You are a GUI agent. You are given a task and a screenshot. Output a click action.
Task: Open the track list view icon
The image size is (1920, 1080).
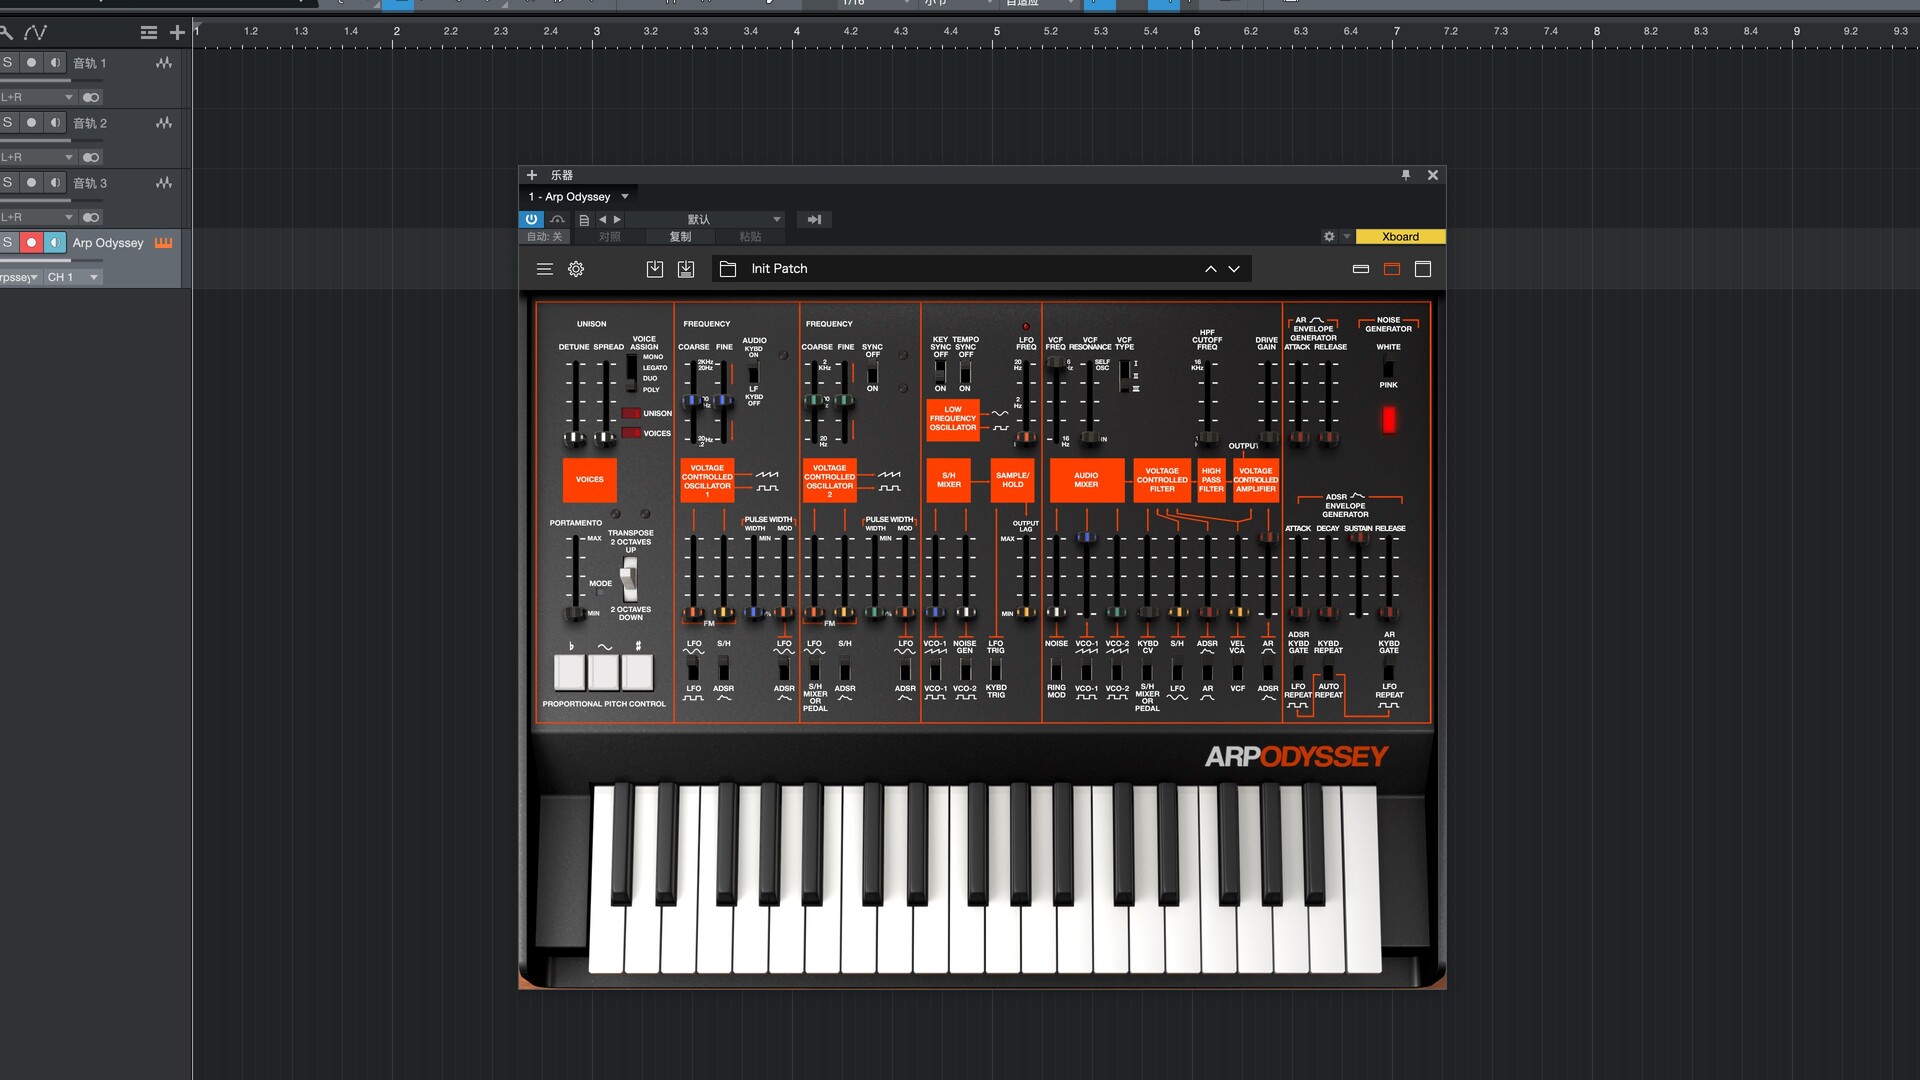(x=149, y=33)
